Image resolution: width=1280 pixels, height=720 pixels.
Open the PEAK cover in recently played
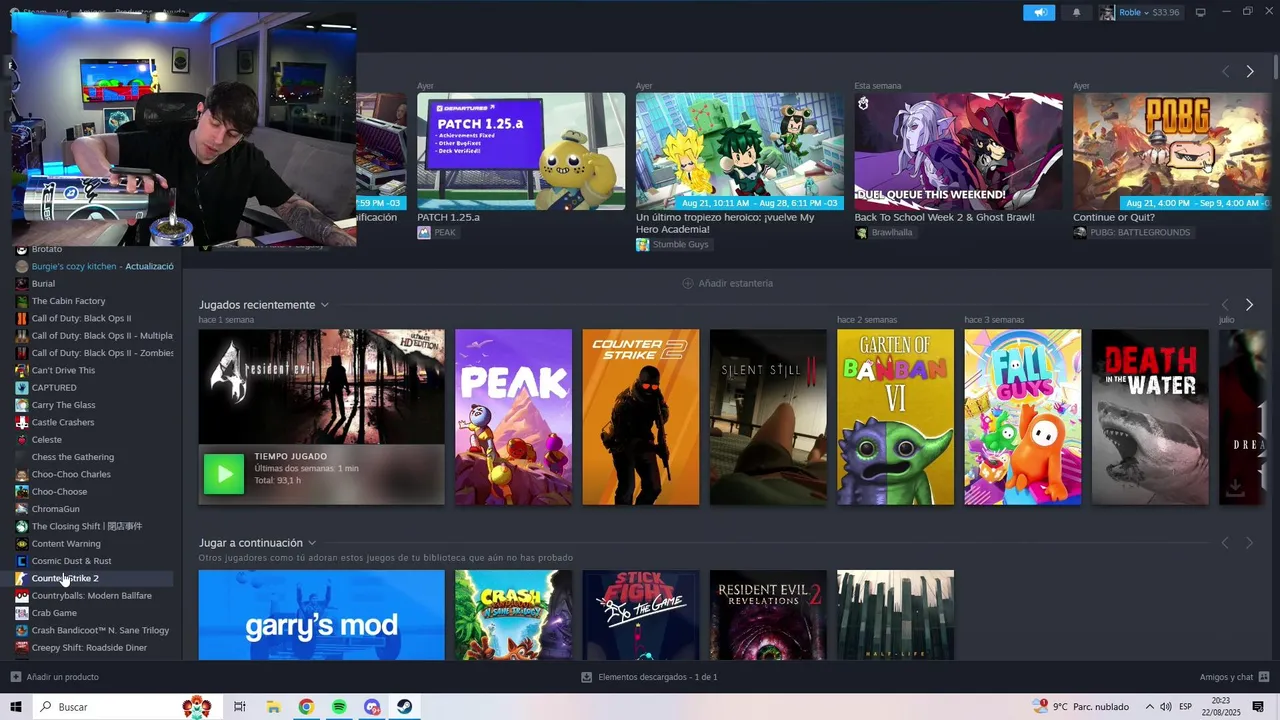tap(514, 417)
